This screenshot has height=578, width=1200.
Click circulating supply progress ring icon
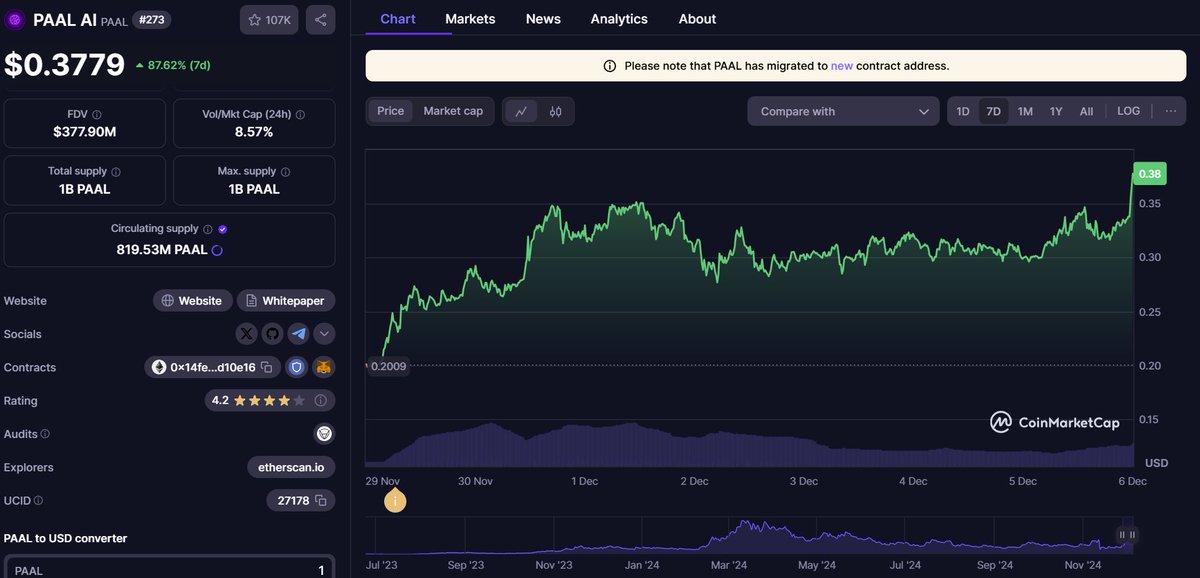(x=217, y=249)
